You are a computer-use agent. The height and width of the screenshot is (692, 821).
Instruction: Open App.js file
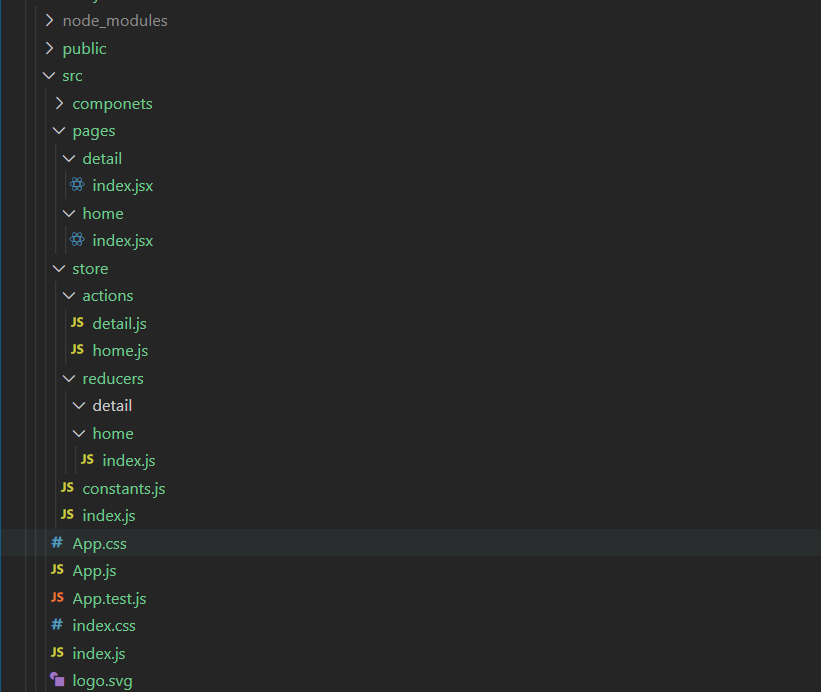pos(94,571)
